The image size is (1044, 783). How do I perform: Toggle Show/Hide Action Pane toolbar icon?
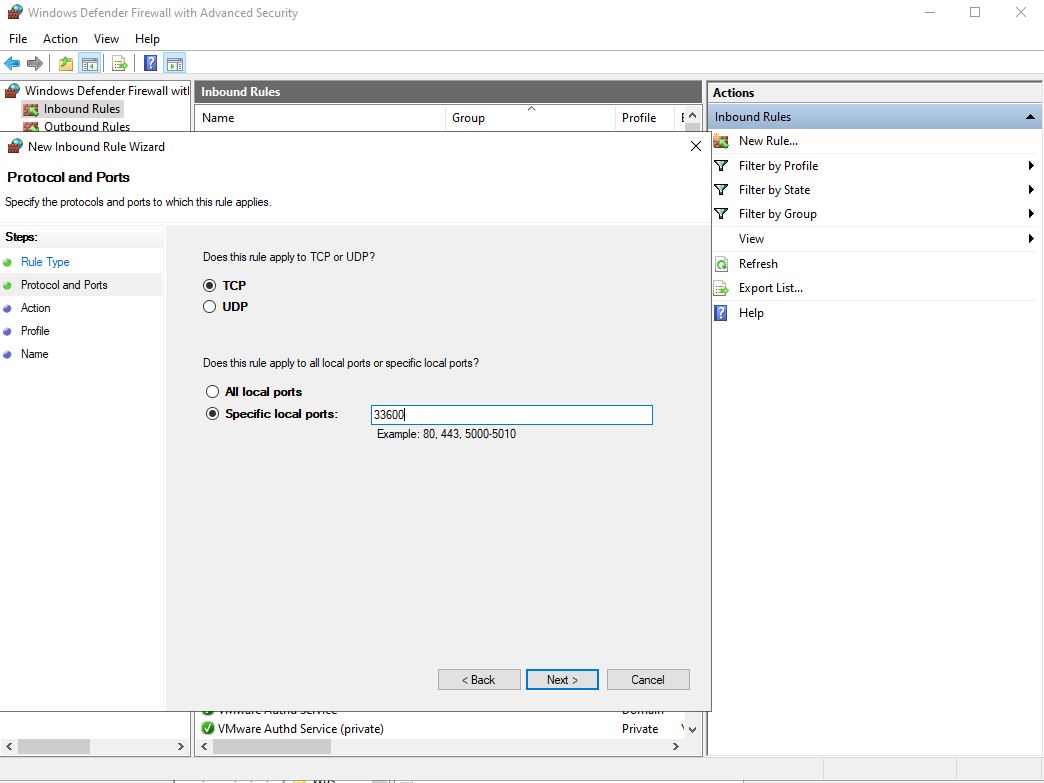coord(174,64)
